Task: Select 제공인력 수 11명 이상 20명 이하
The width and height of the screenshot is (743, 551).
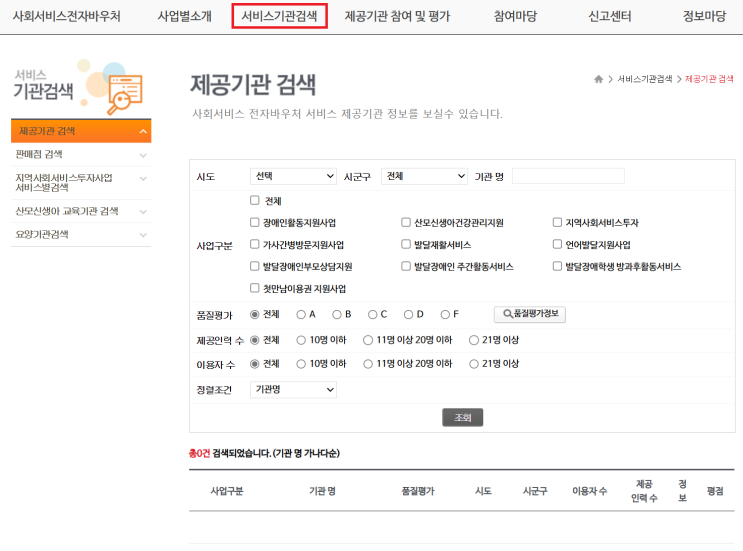Action: 368,340
